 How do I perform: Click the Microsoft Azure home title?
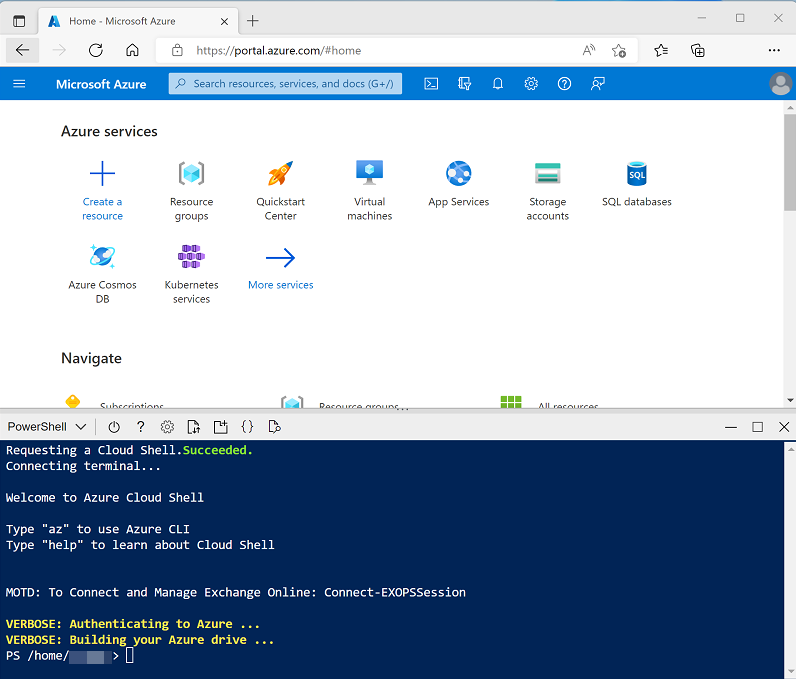pos(101,84)
